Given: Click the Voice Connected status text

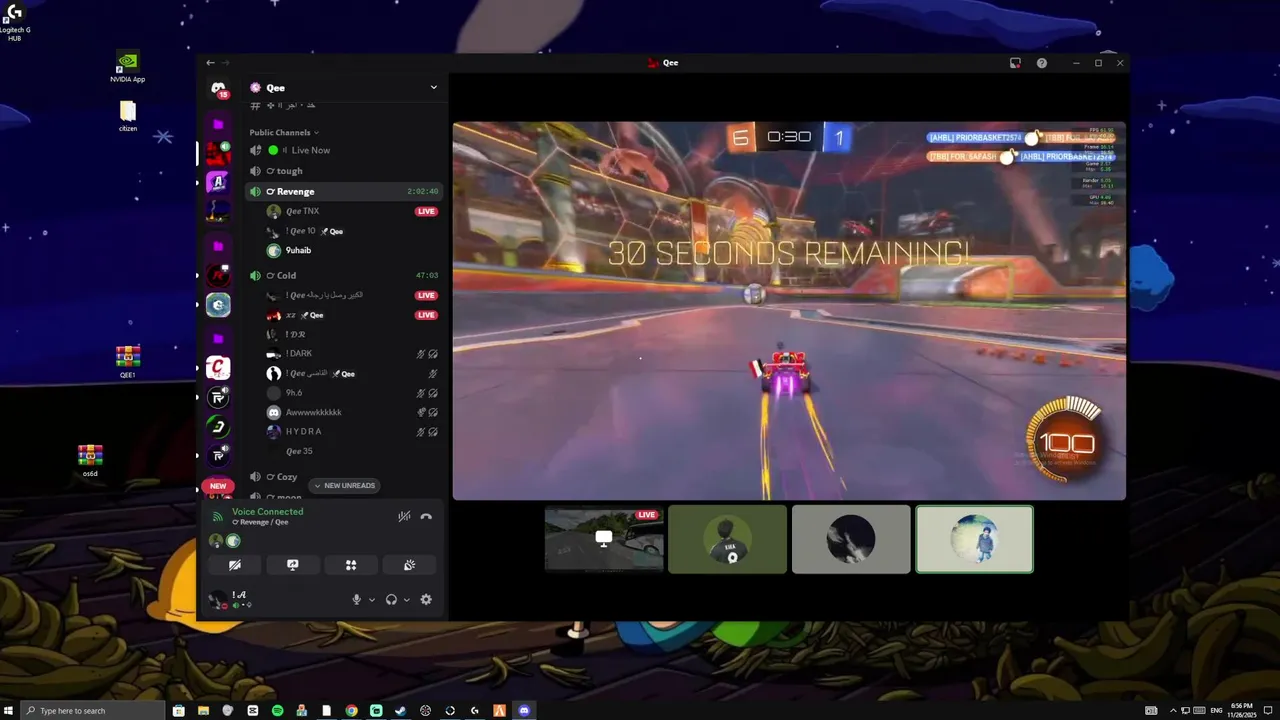Looking at the screenshot, I should [267, 511].
